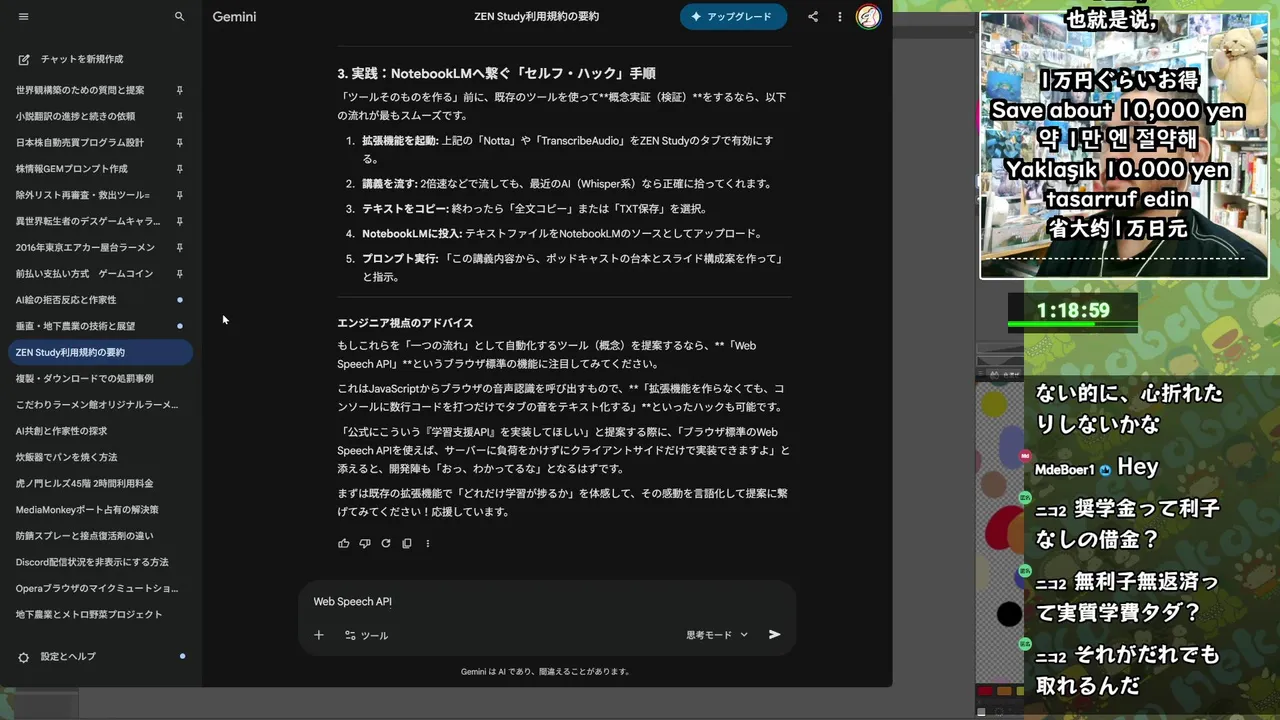Unpin chat 前払い支払い方式 ゲームコイン
This screenshot has width=1280, height=720.
(x=180, y=274)
